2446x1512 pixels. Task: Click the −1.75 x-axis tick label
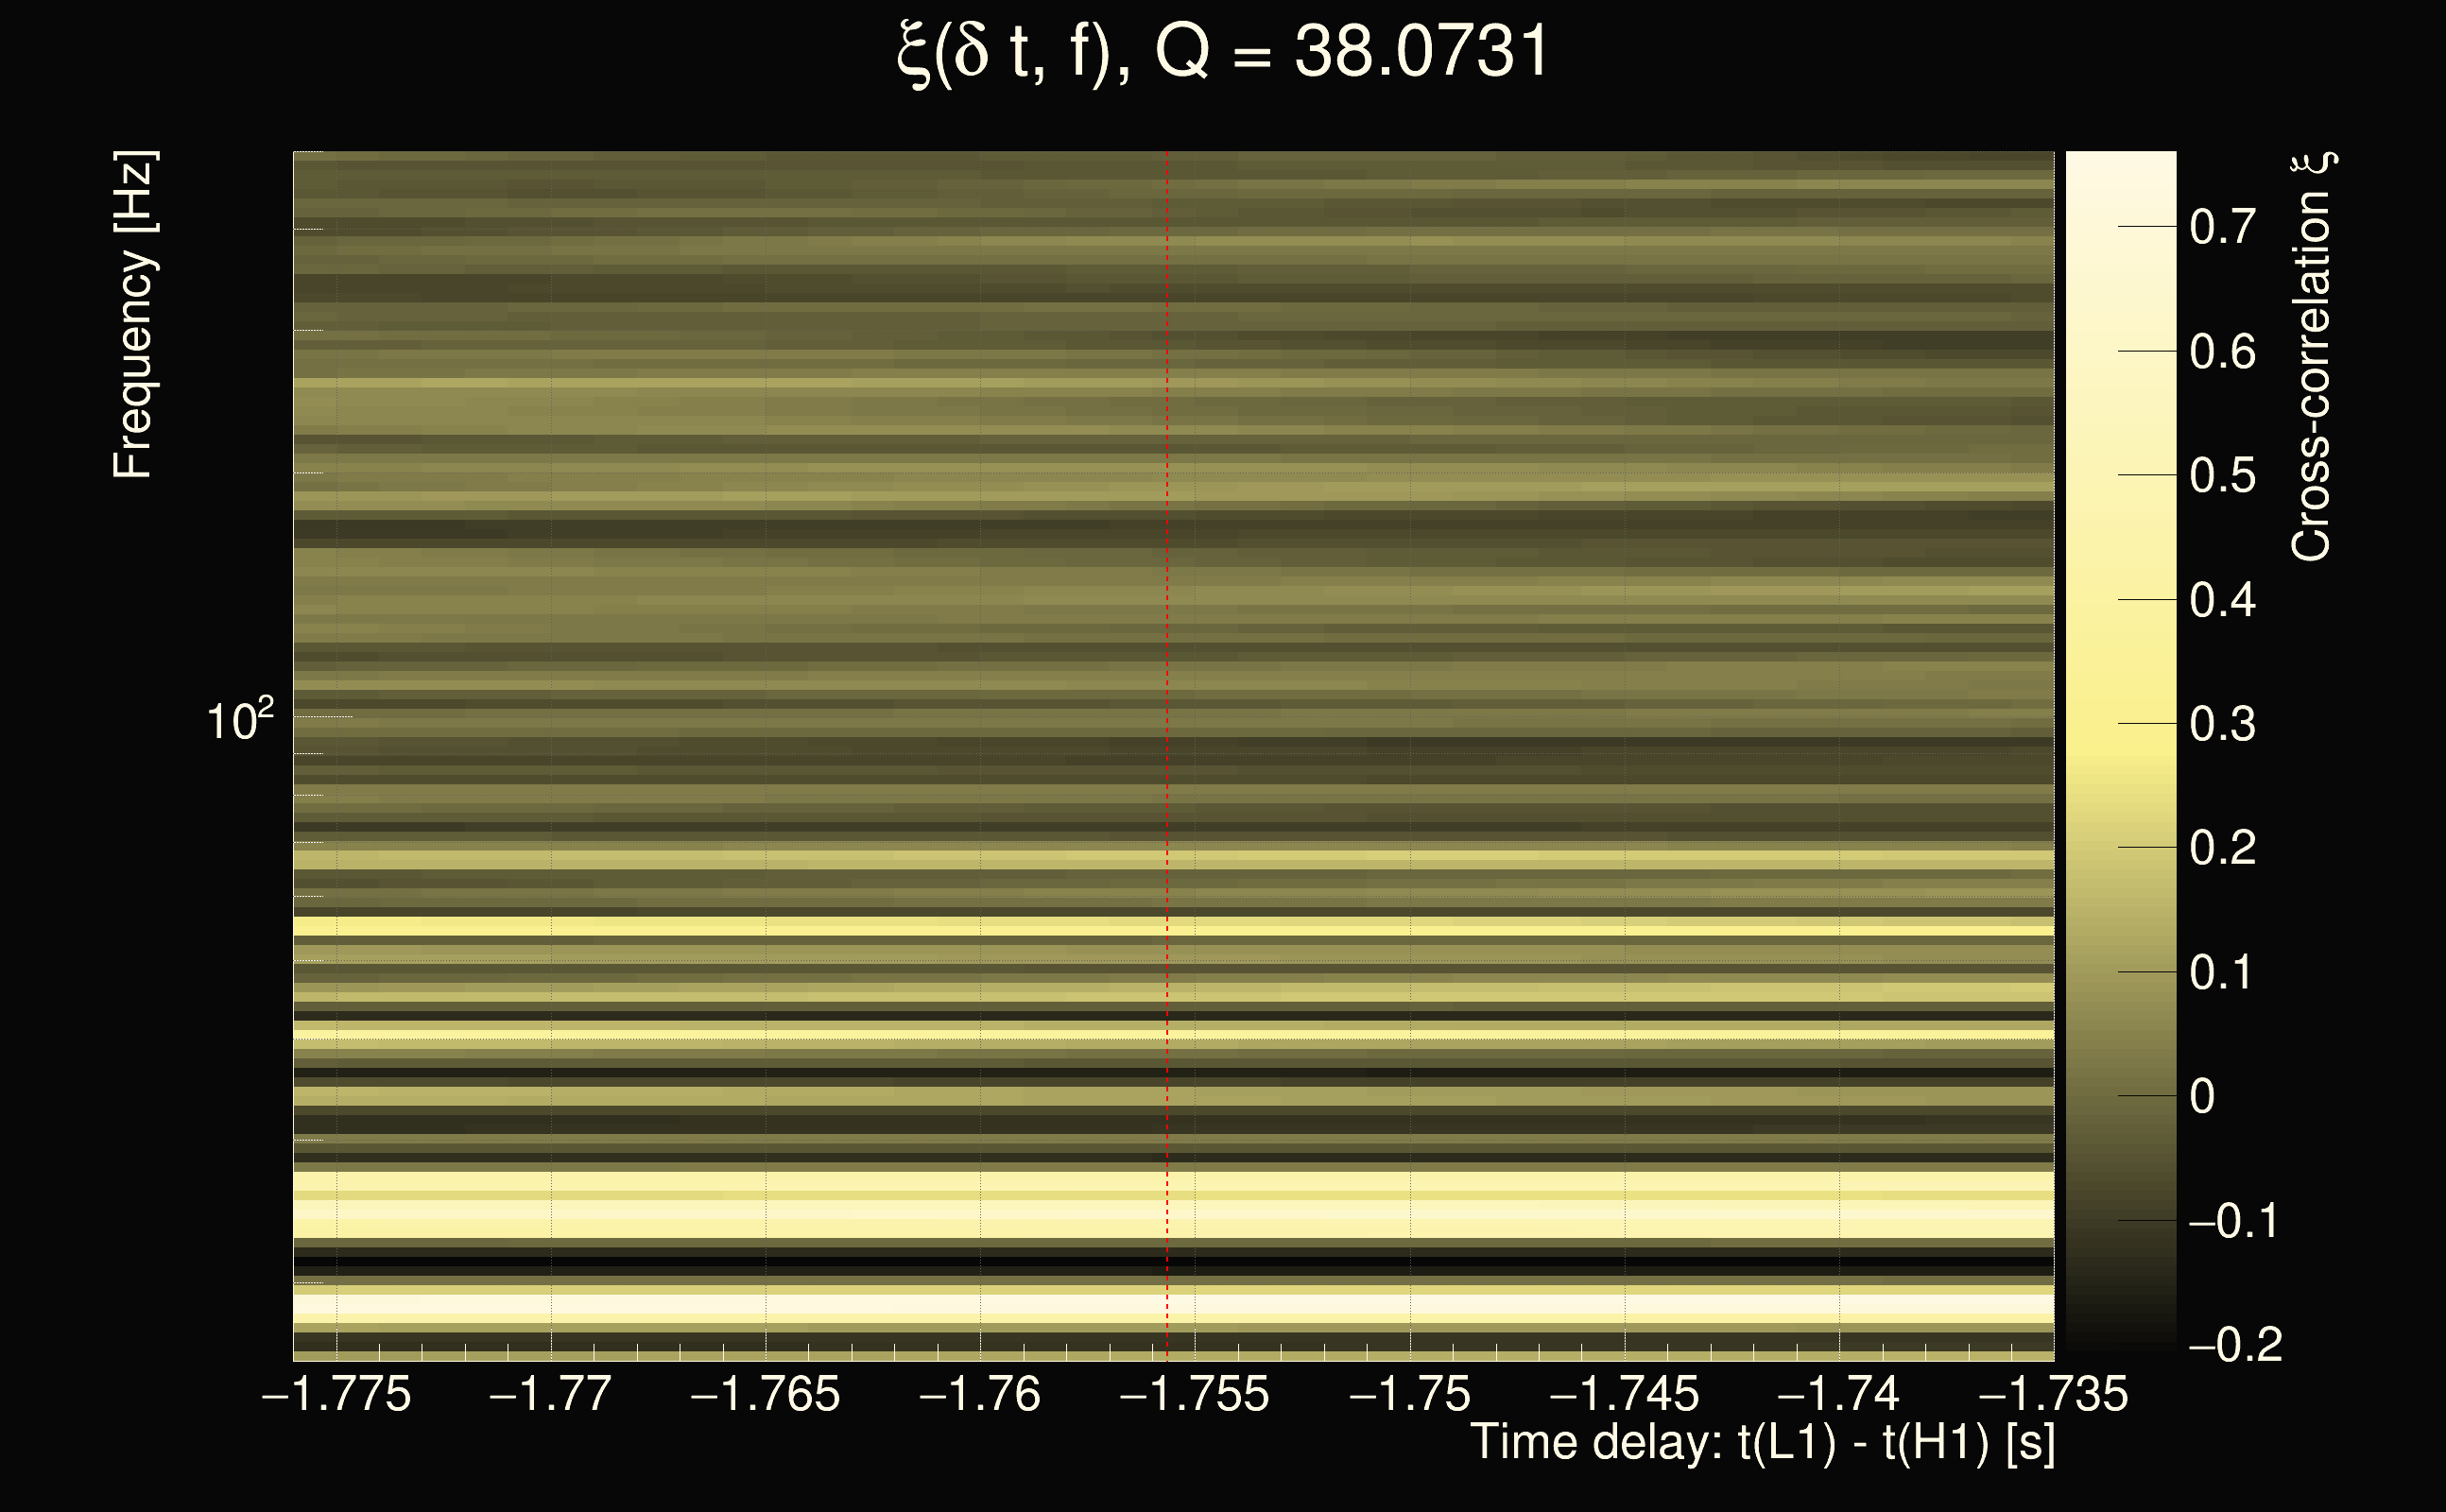click(x=1410, y=1394)
